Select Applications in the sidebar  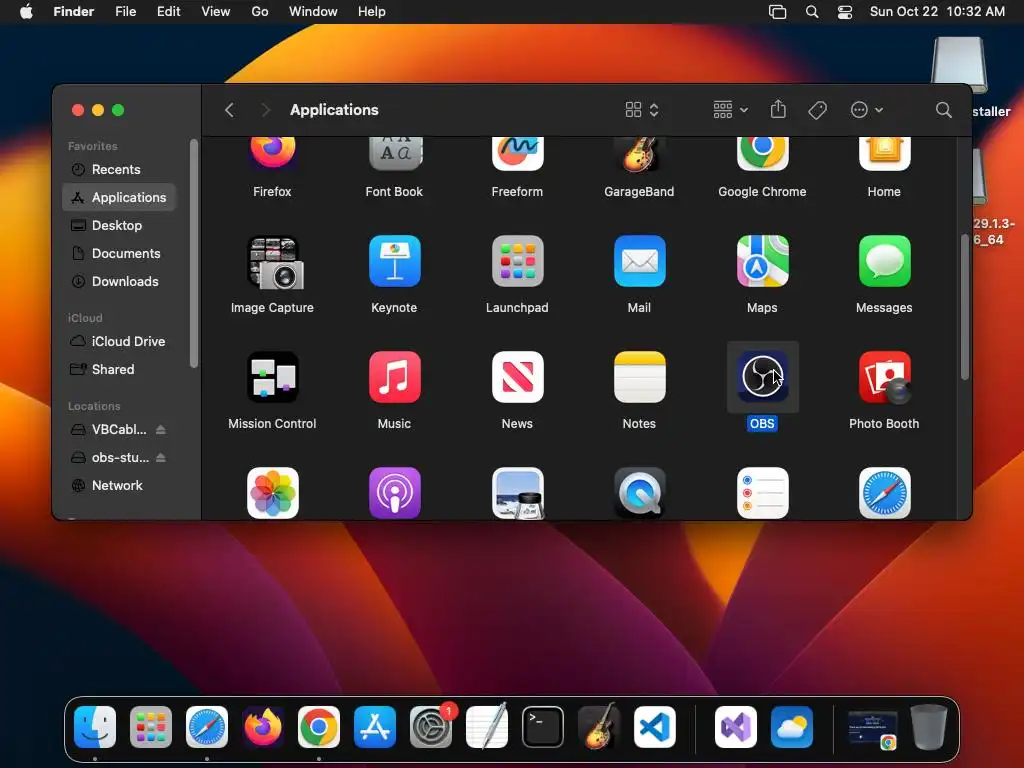(120, 197)
